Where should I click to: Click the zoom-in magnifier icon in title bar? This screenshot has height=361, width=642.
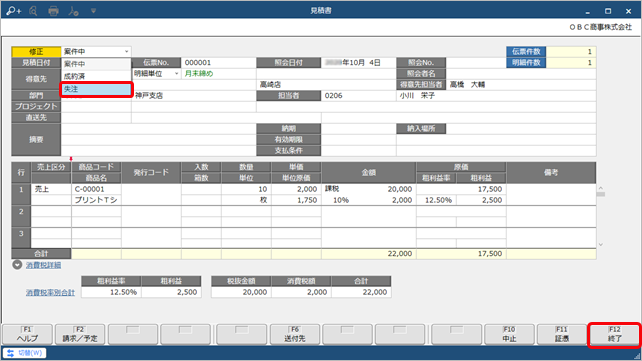click(x=14, y=11)
